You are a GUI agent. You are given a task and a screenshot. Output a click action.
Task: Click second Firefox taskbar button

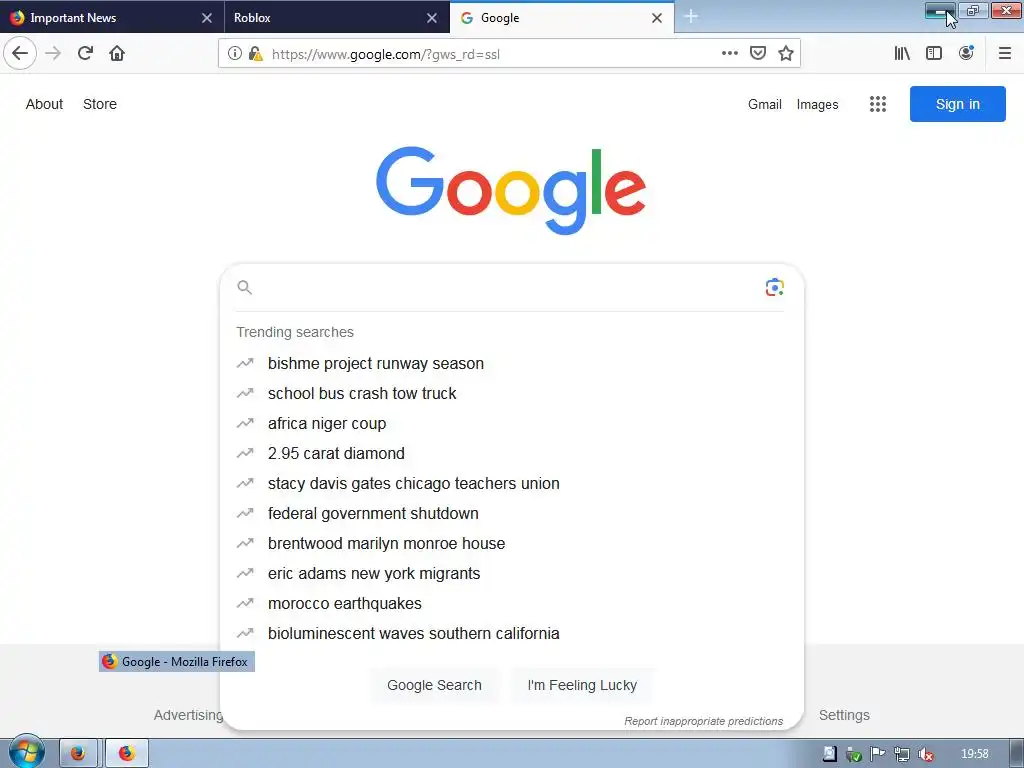127,753
